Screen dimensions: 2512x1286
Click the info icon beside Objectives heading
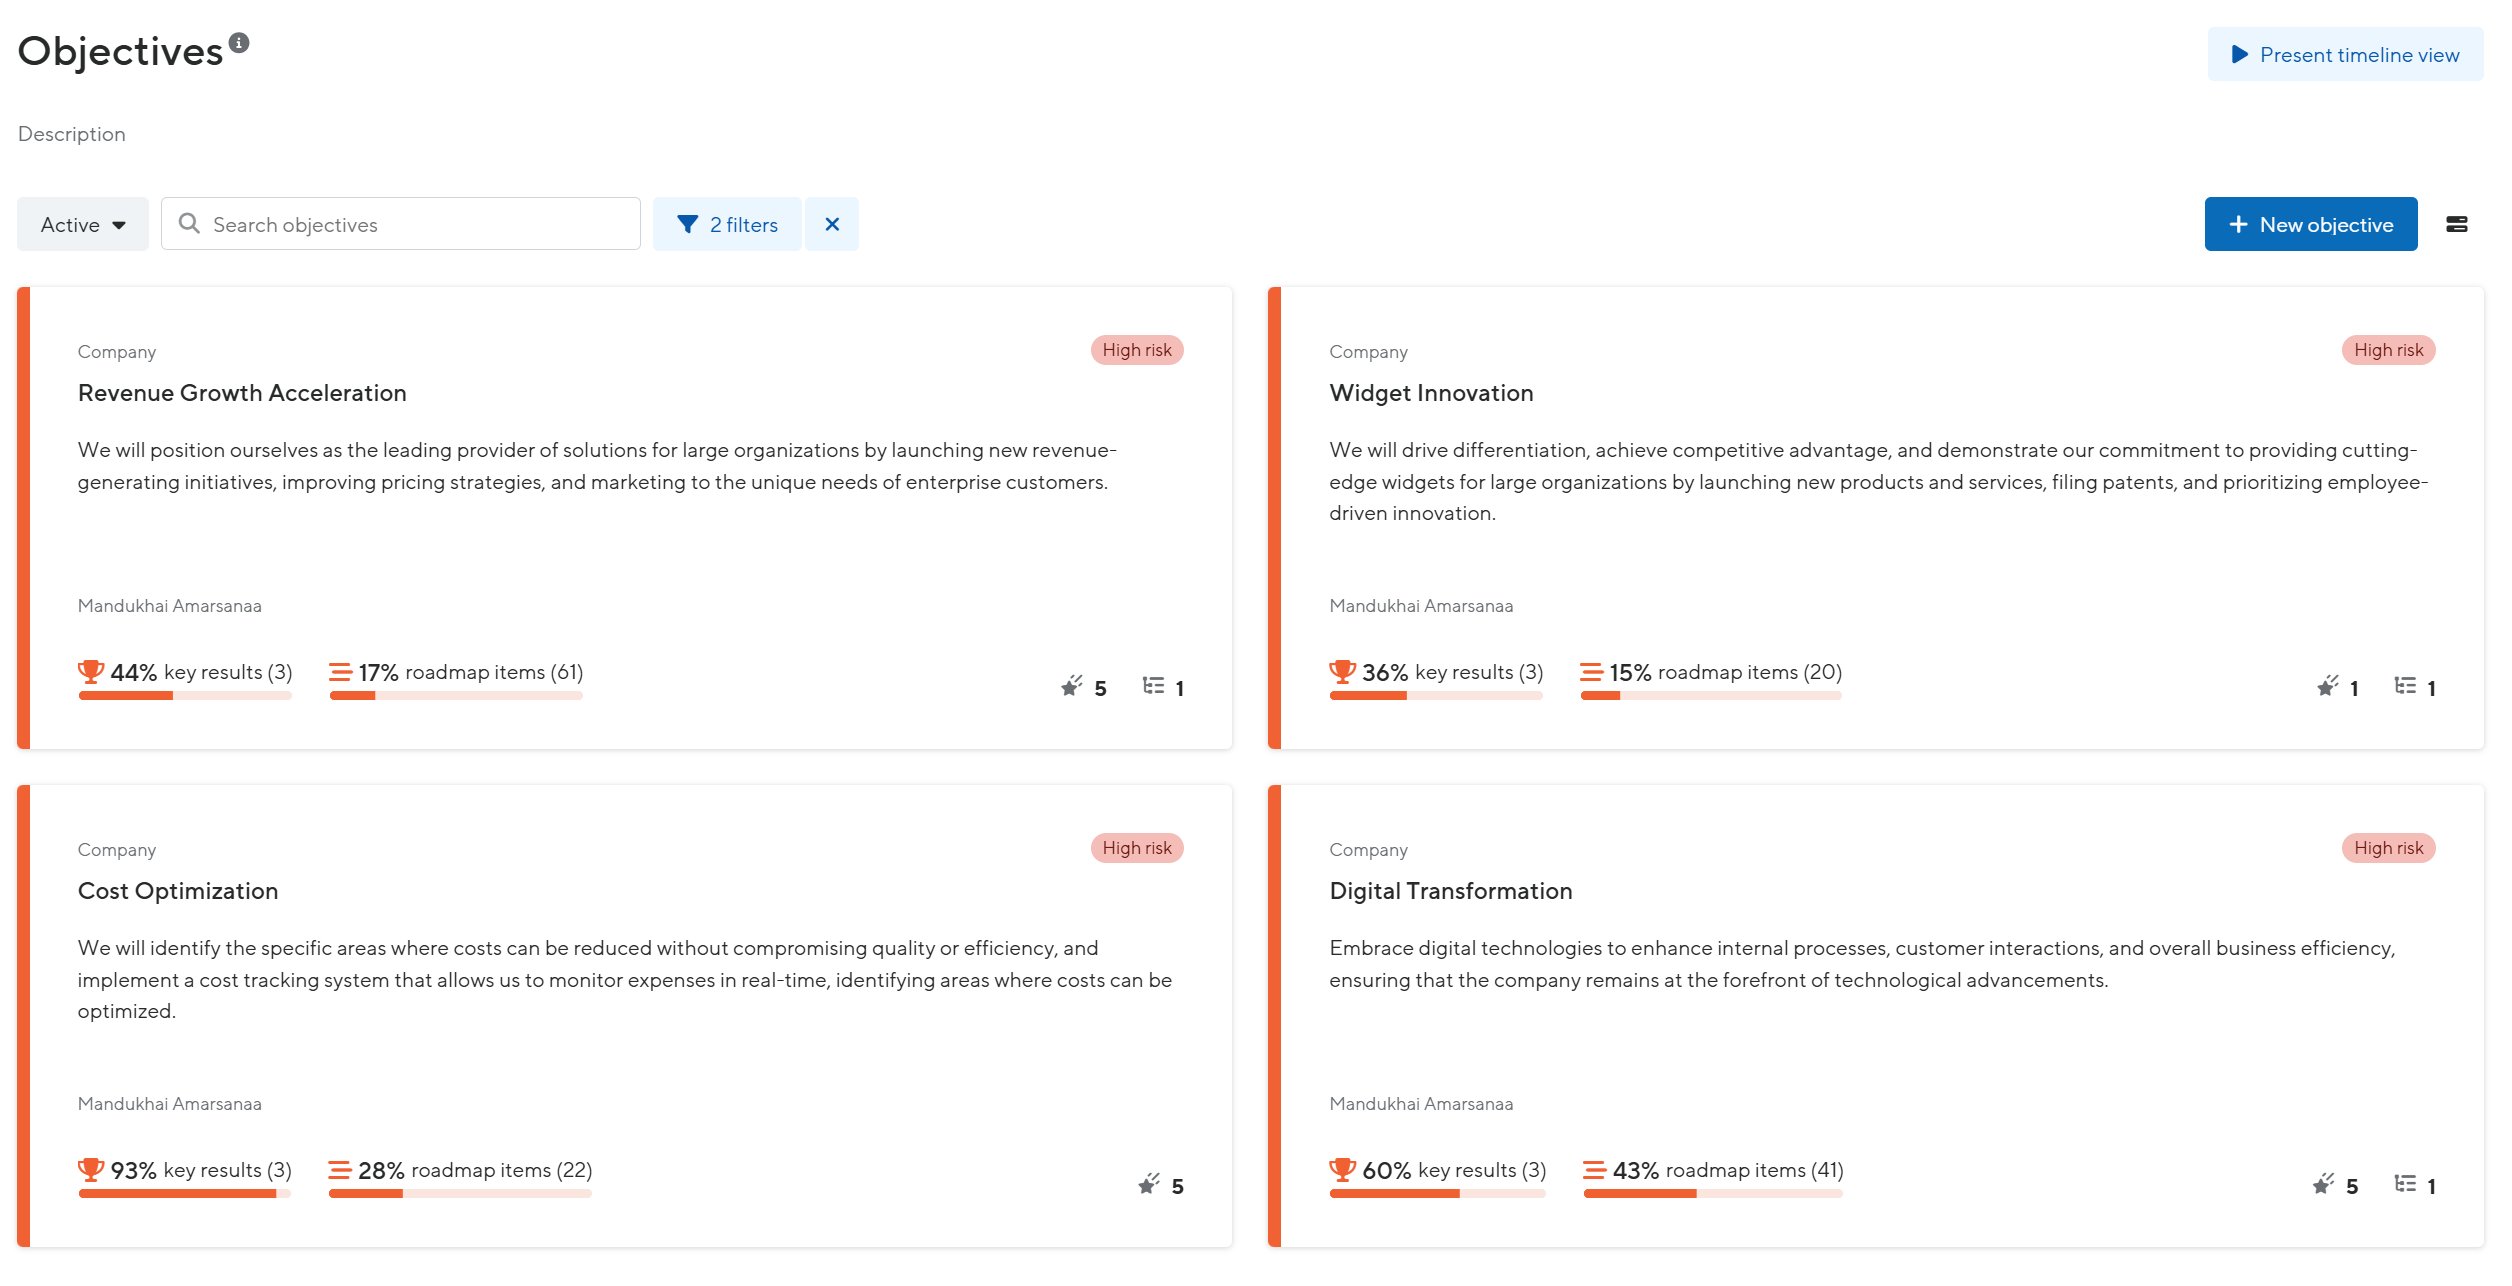pyautogui.click(x=239, y=43)
